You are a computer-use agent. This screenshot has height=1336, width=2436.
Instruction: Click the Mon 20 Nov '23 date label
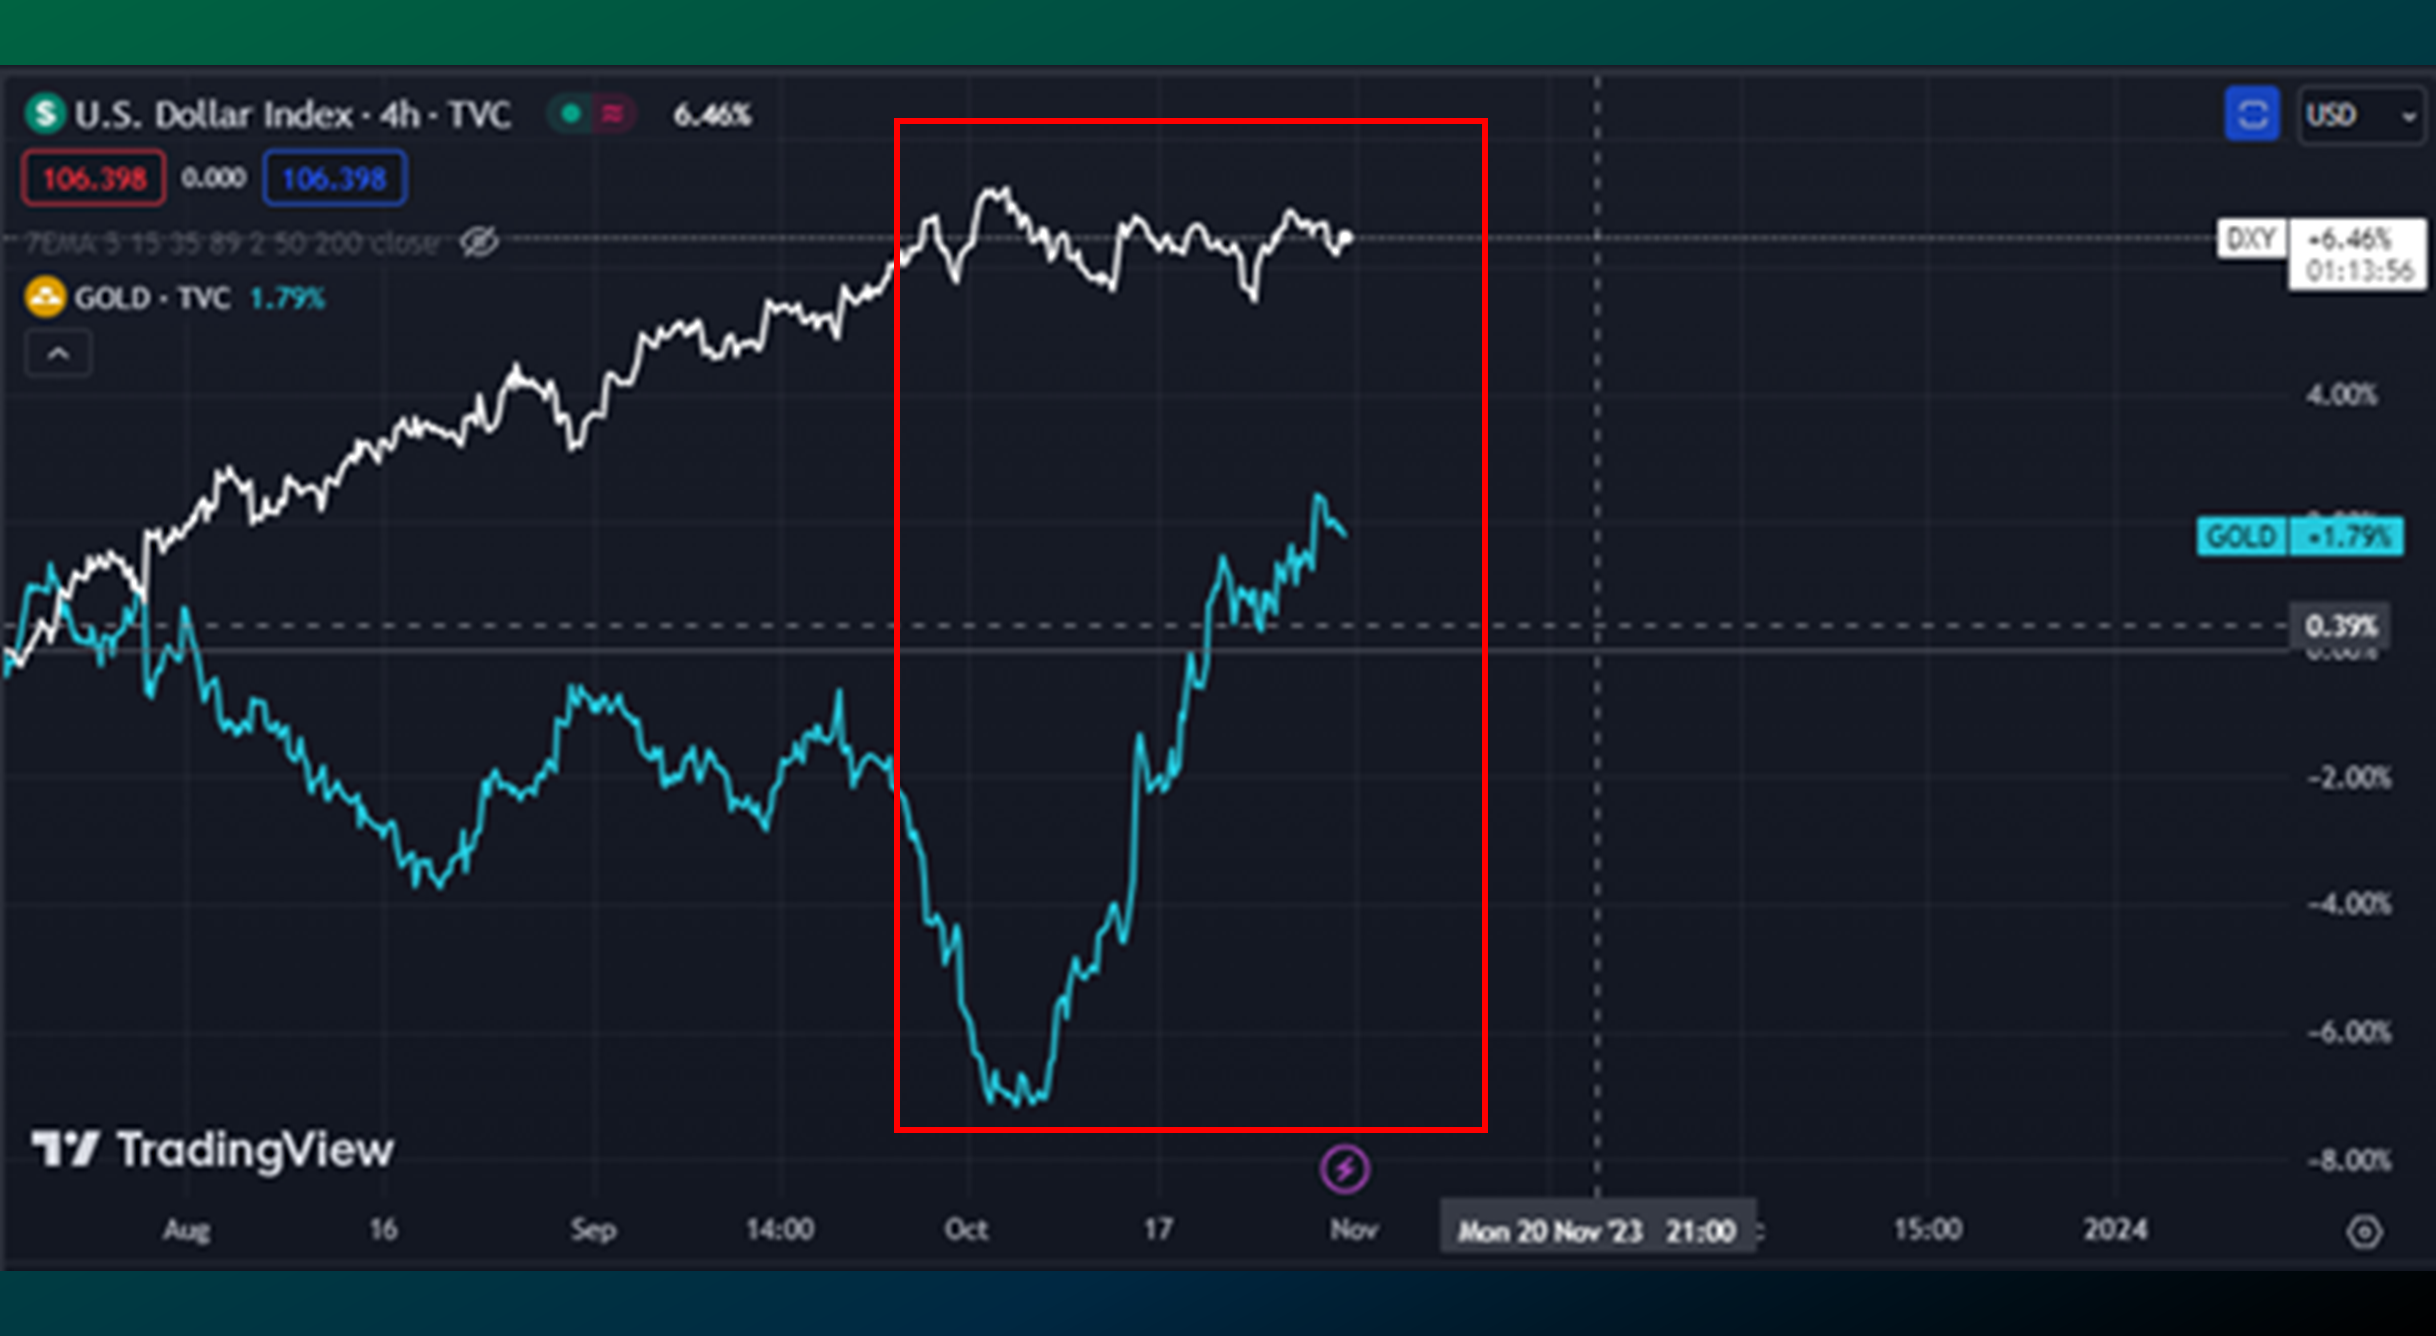[x=1596, y=1230]
